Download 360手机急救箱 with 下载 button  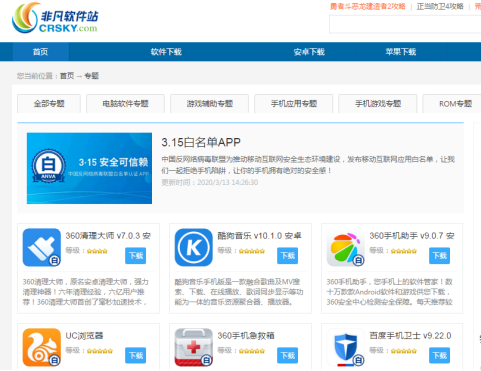coord(288,355)
